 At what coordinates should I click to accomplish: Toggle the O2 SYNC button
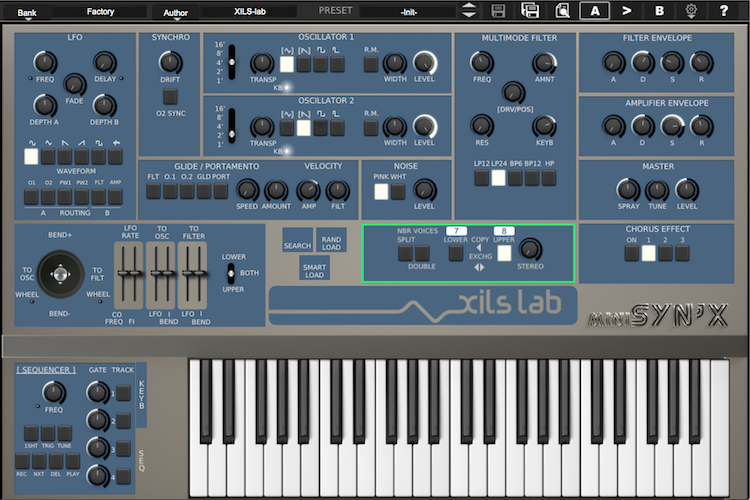tap(170, 96)
